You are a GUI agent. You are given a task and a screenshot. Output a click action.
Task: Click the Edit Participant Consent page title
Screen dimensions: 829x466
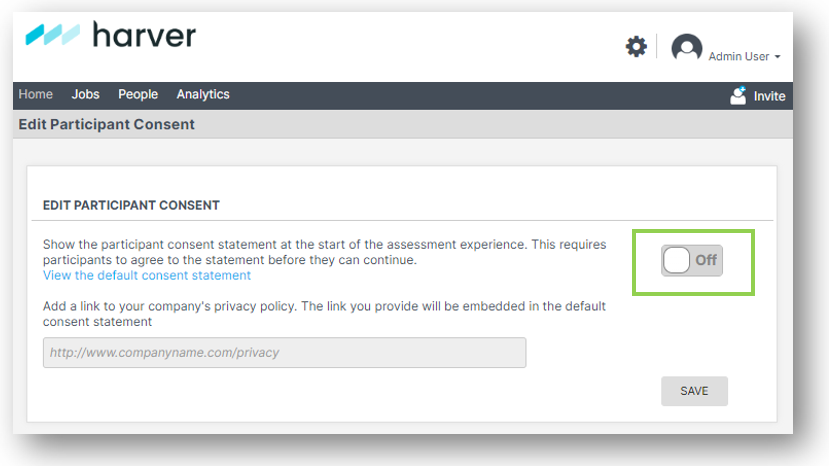point(106,124)
